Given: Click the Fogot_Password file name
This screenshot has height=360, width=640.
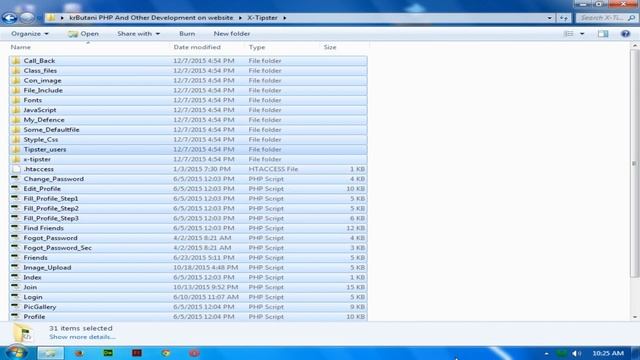Looking at the screenshot, I should pos(50,238).
